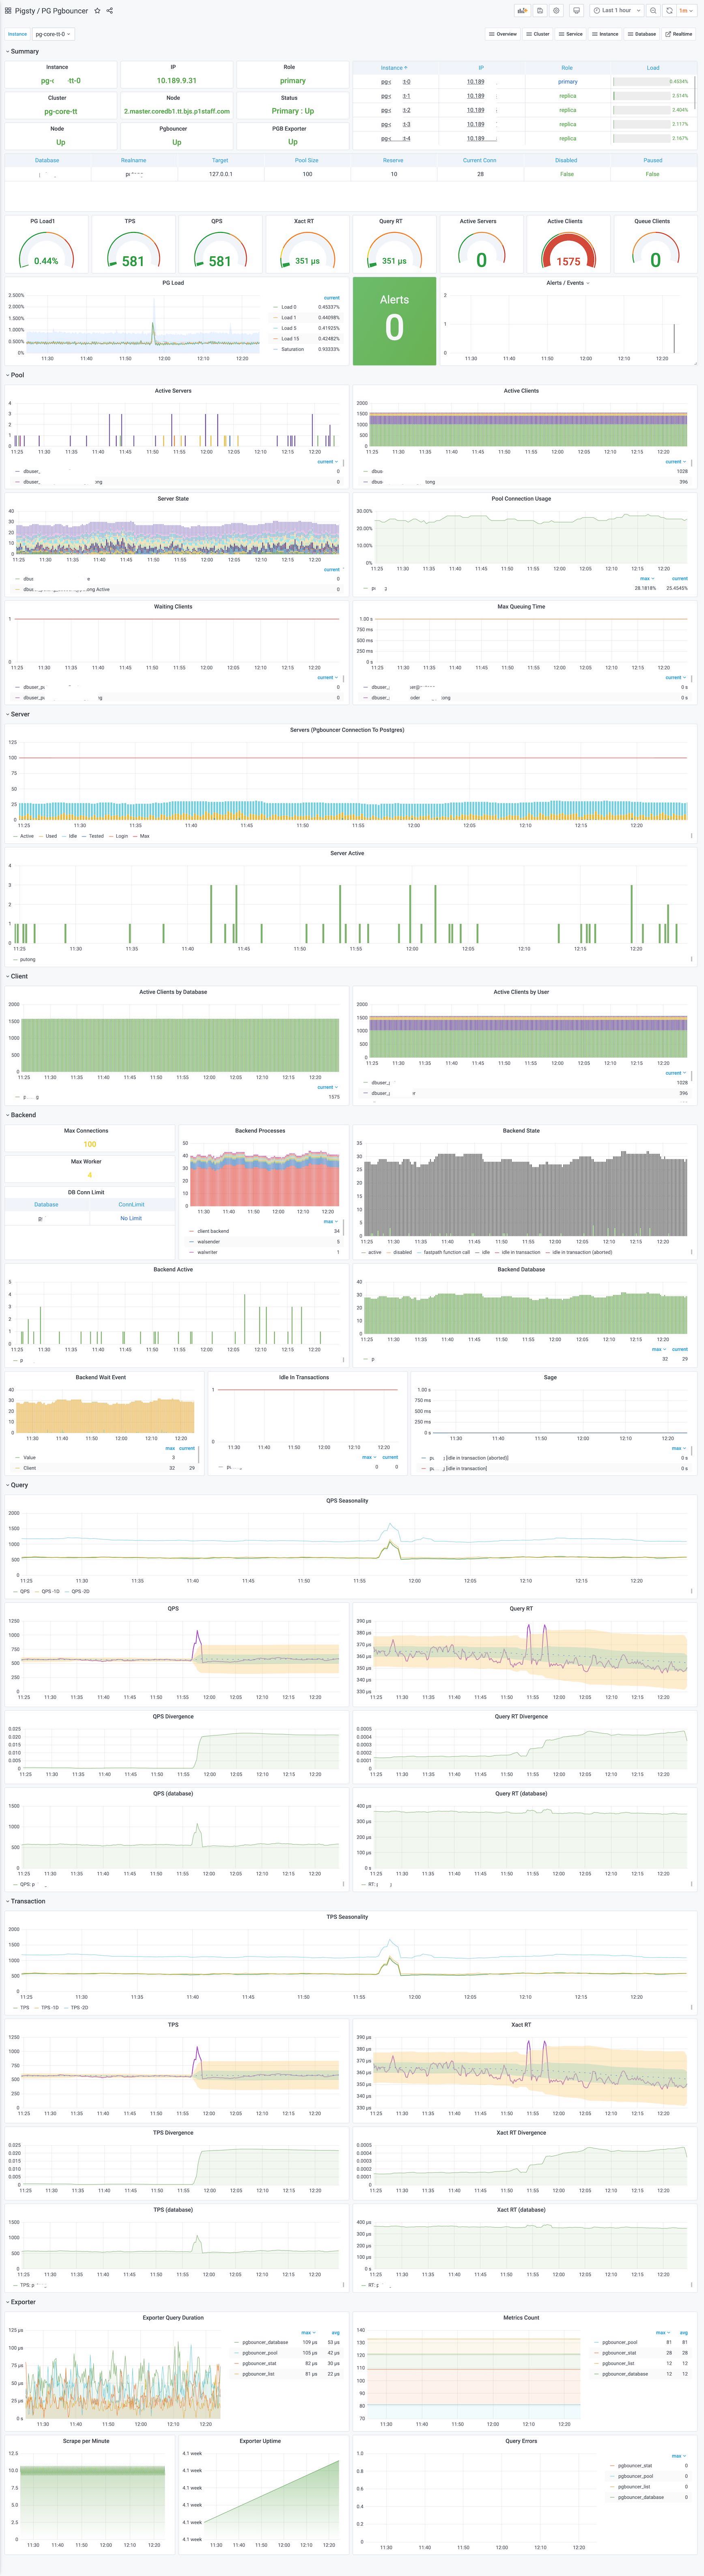704x2576 pixels.
Task: Collapse the Query row section
Action: point(18,1485)
